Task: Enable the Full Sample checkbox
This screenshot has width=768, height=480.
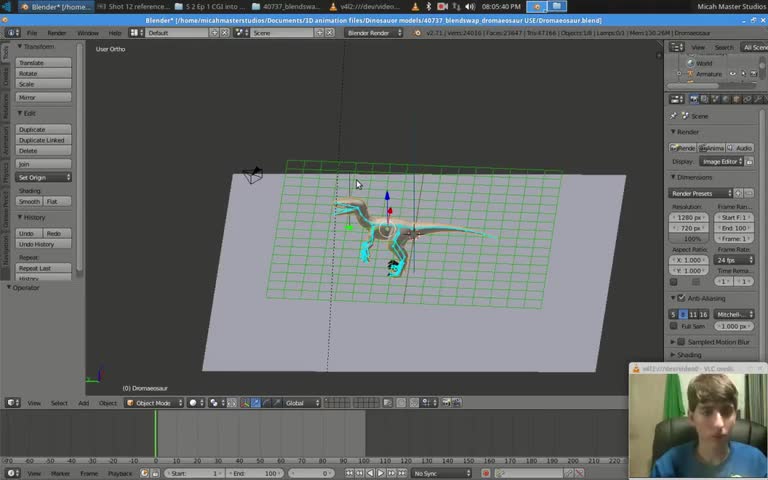Action: 674,326
